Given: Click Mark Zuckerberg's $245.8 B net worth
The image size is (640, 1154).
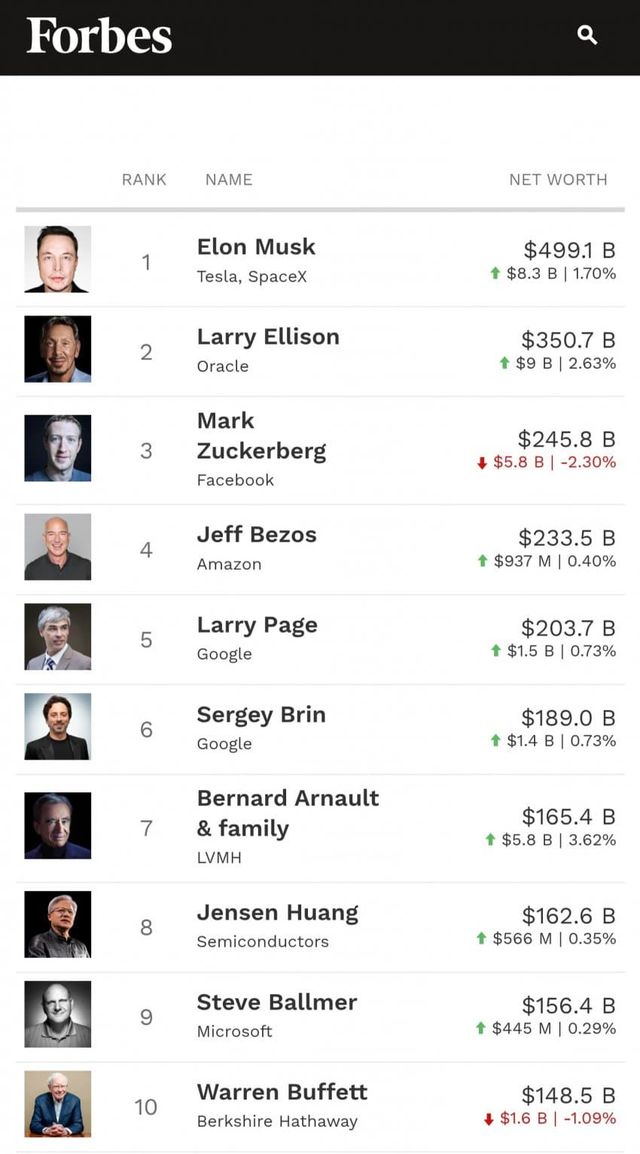Looking at the screenshot, I should point(566,439).
